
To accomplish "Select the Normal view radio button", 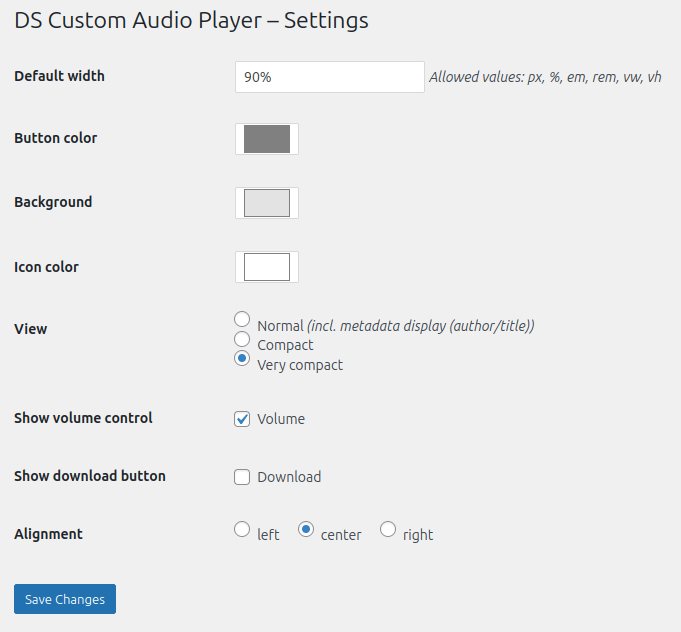I will [242, 319].
